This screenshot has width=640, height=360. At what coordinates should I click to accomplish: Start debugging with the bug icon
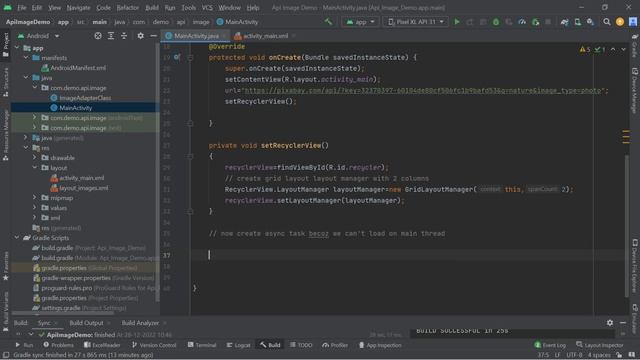pyautogui.click(x=496, y=22)
